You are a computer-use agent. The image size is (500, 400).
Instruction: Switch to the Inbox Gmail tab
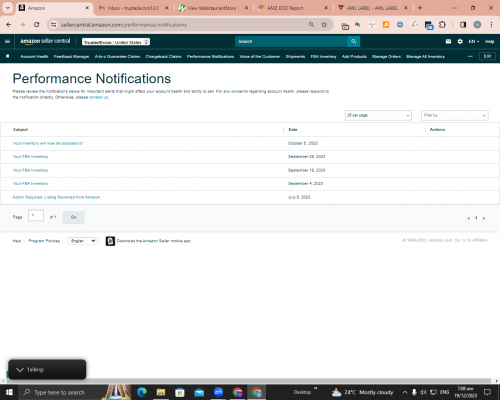point(133,8)
